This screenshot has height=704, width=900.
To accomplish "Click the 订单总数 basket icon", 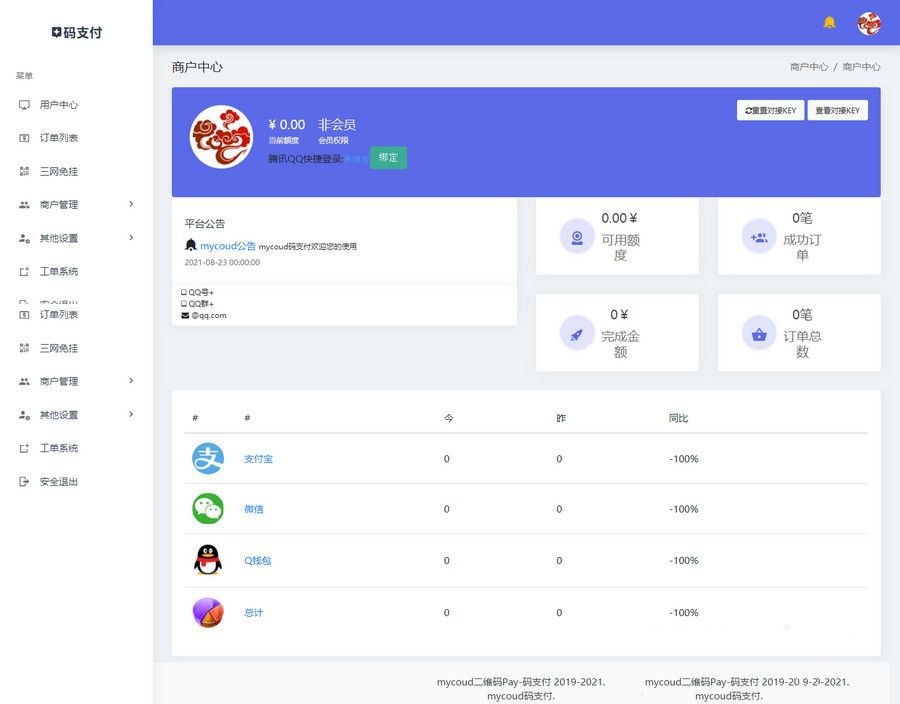I will (x=759, y=333).
